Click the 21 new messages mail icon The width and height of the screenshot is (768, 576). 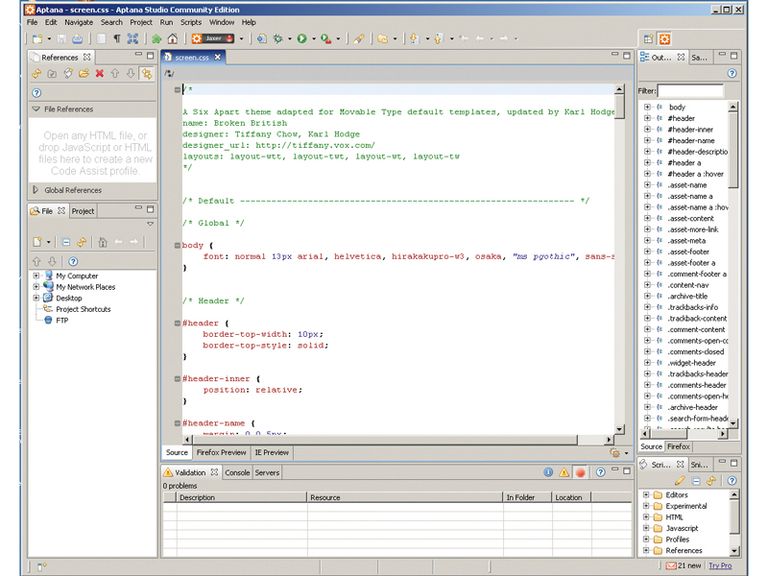pyautogui.click(x=671, y=565)
